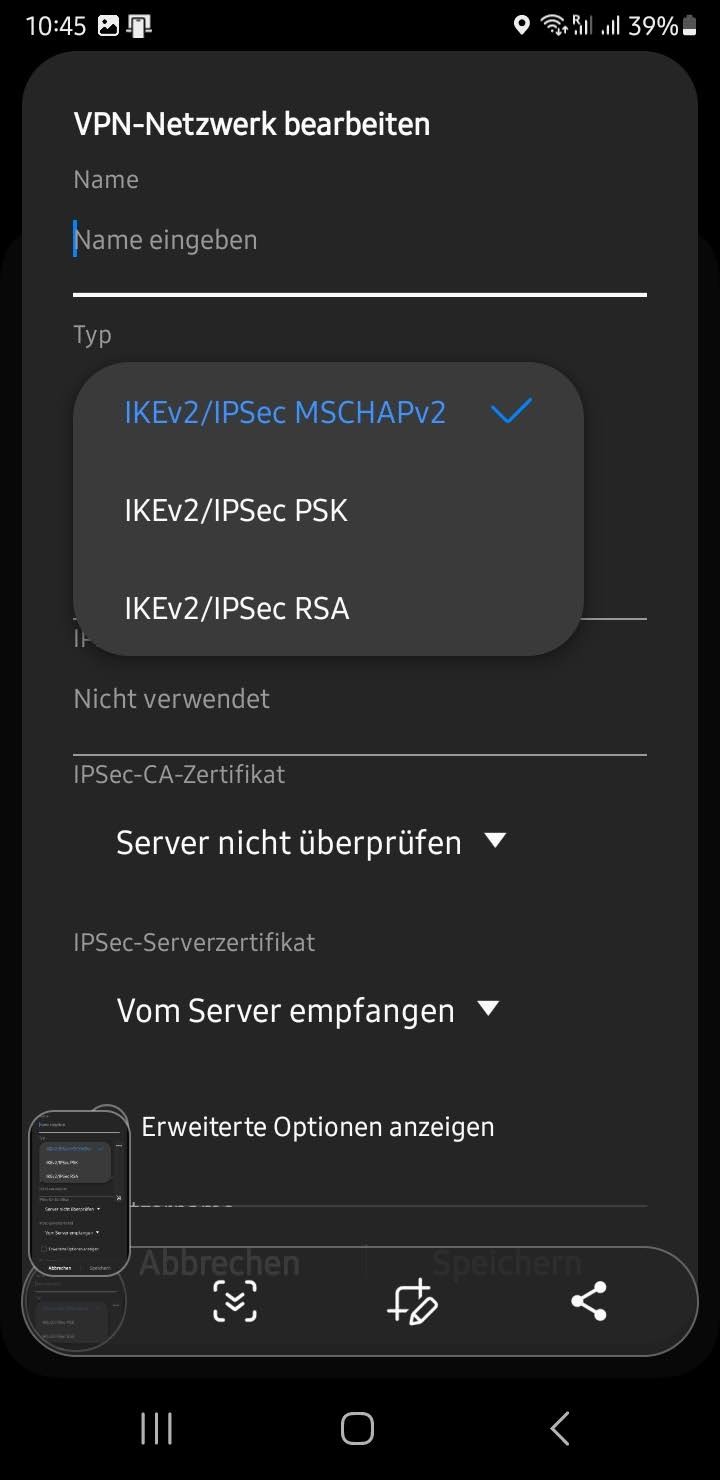The image size is (720, 1480).
Task: Focus the Name eingeben text field
Action: coord(359,240)
